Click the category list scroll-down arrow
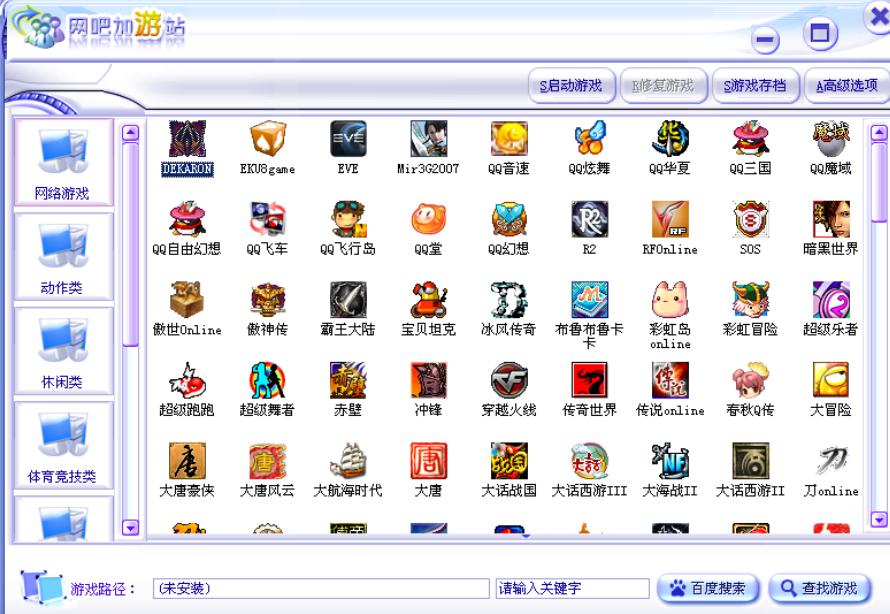 click(x=131, y=528)
